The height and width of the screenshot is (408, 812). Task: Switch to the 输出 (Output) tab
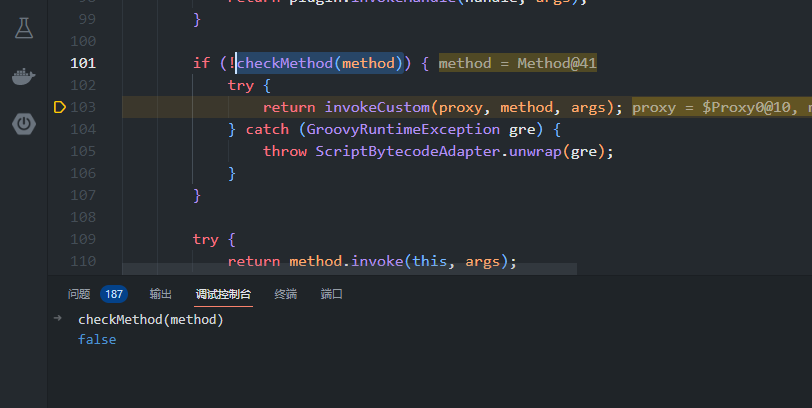tap(160, 294)
